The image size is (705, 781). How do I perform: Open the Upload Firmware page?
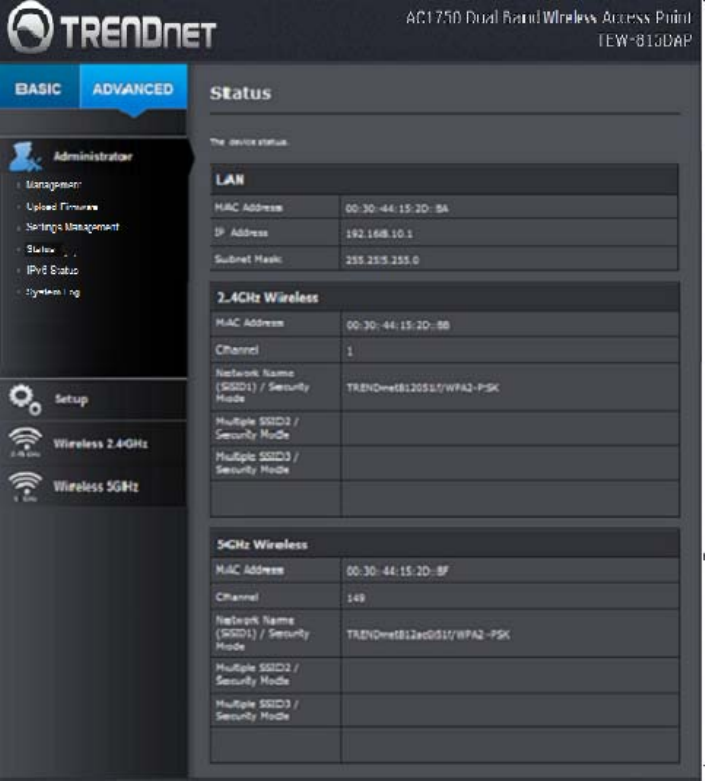(x=62, y=207)
